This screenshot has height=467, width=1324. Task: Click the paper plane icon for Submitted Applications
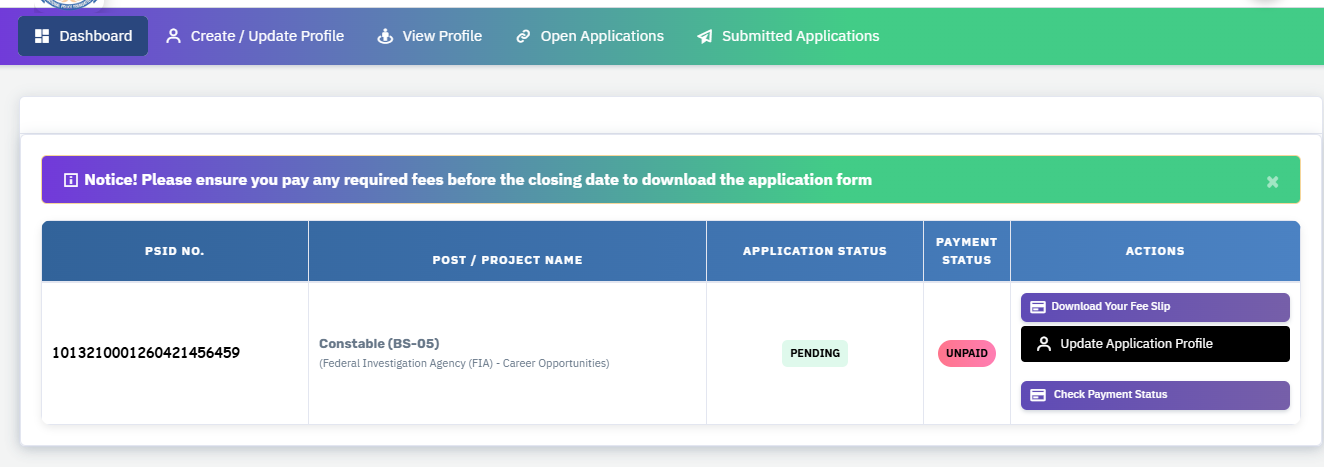(x=705, y=36)
